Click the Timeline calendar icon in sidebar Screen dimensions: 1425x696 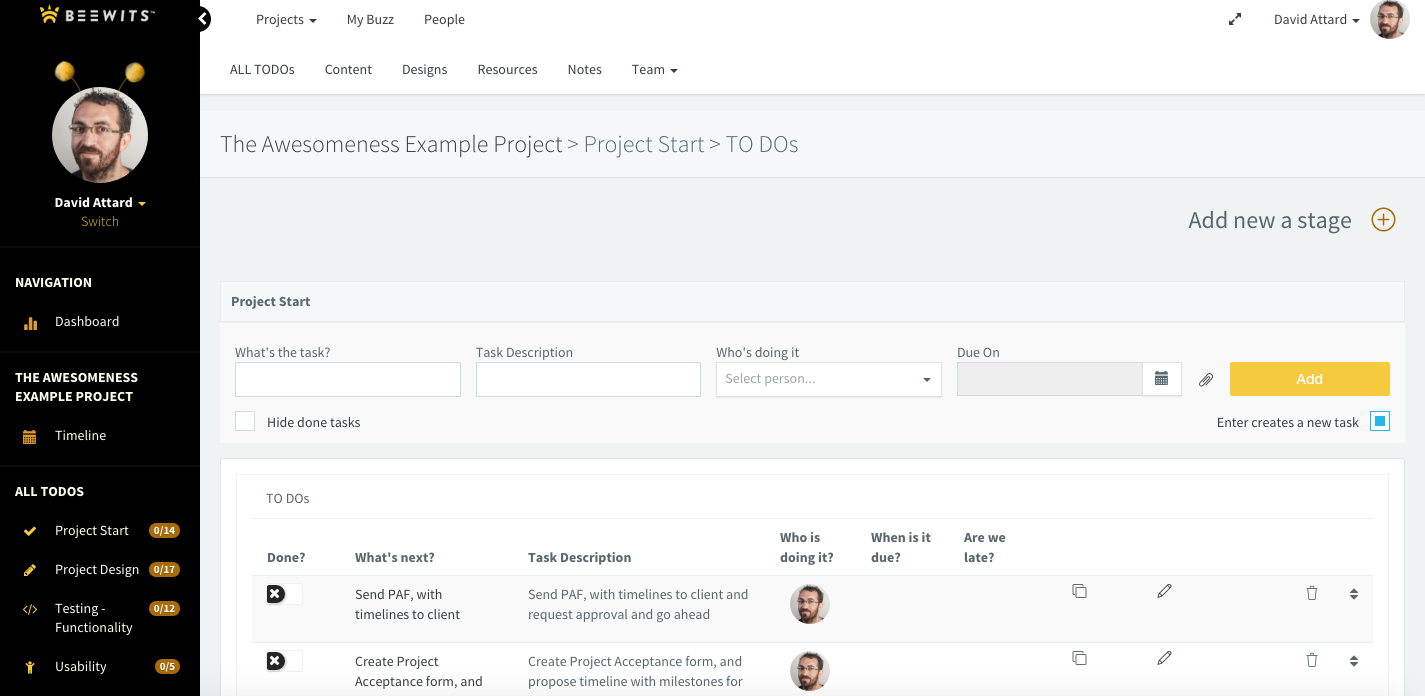tap(30, 436)
